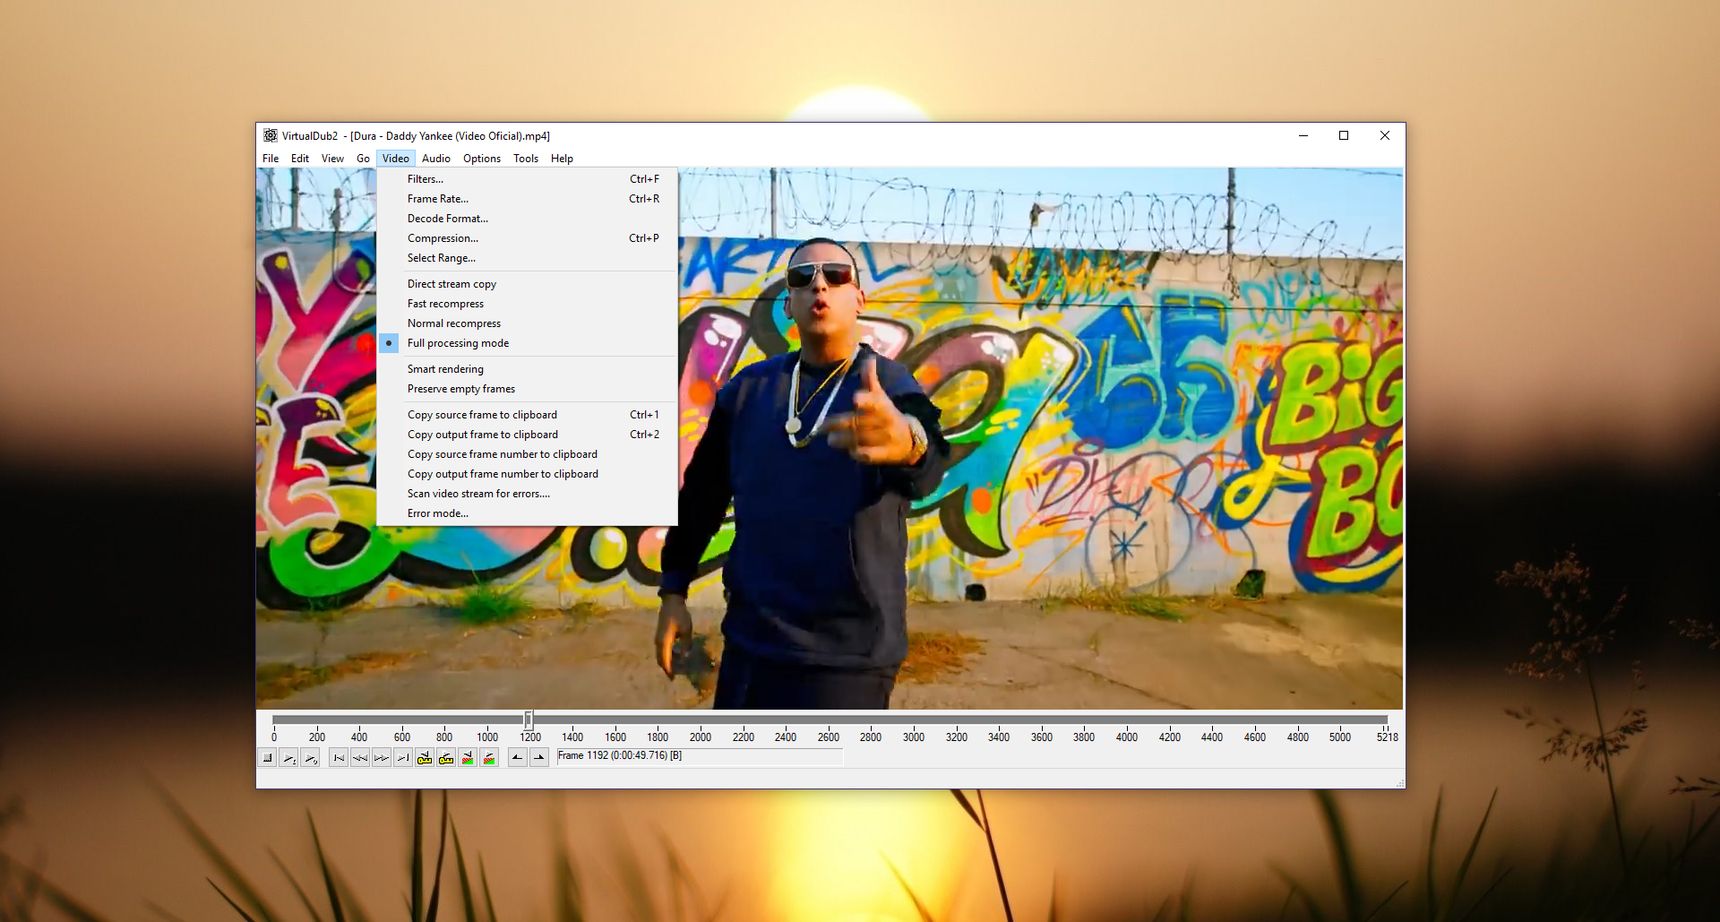Open the Help menu

[562, 158]
